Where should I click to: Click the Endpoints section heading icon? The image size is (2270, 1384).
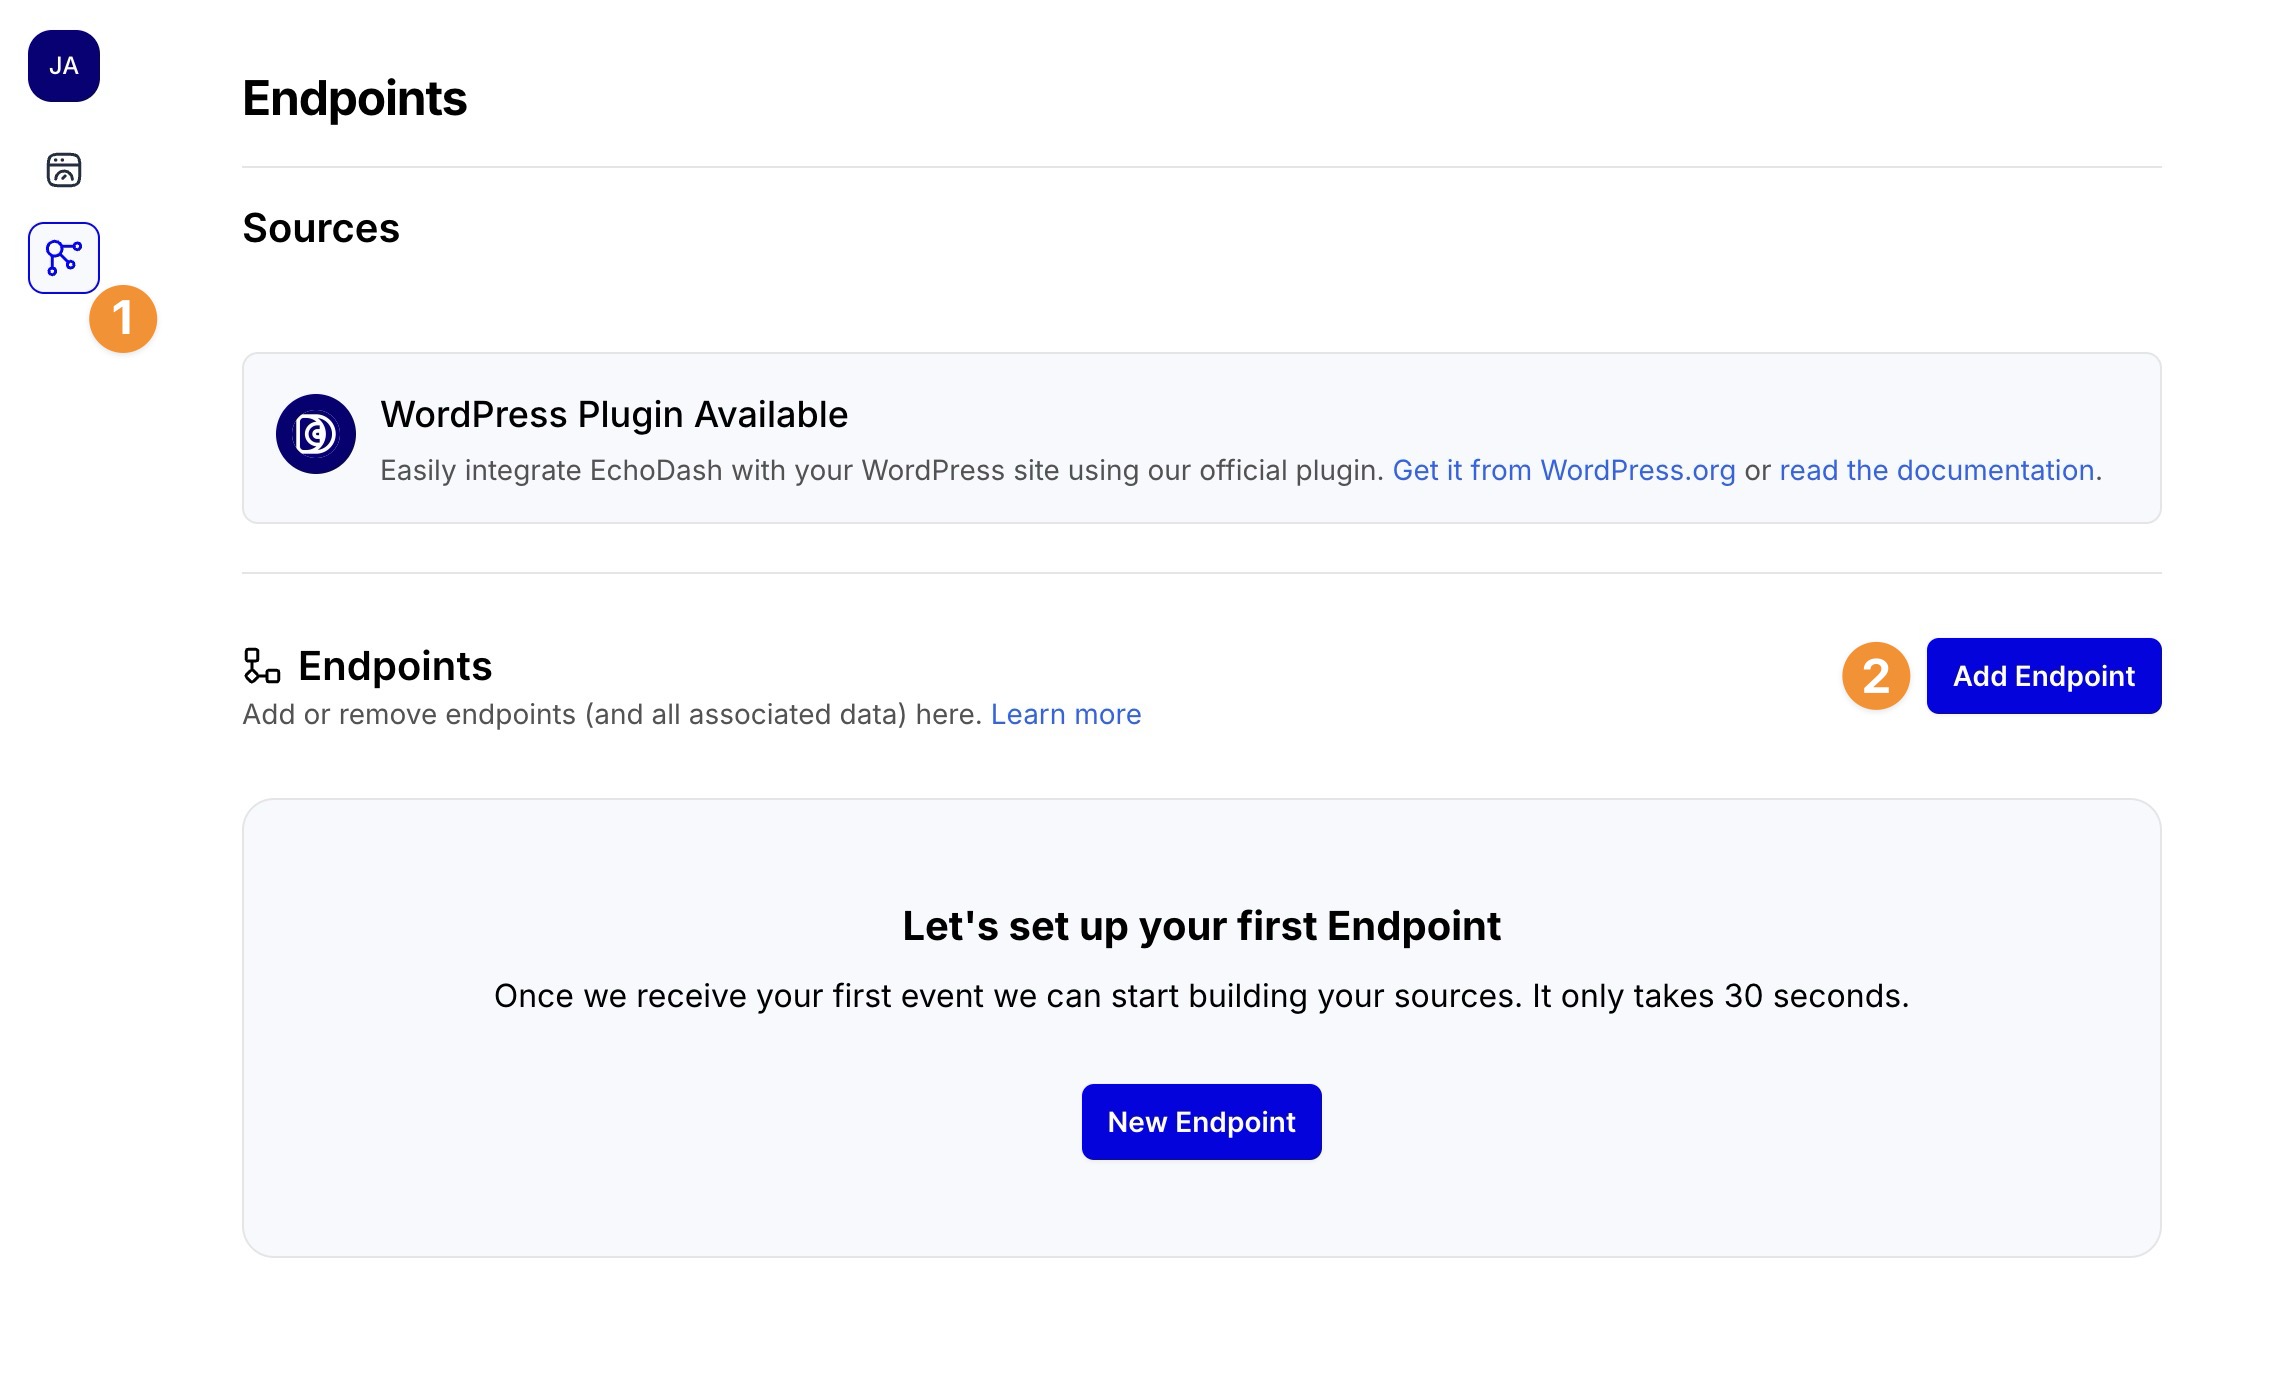pos(262,666)
